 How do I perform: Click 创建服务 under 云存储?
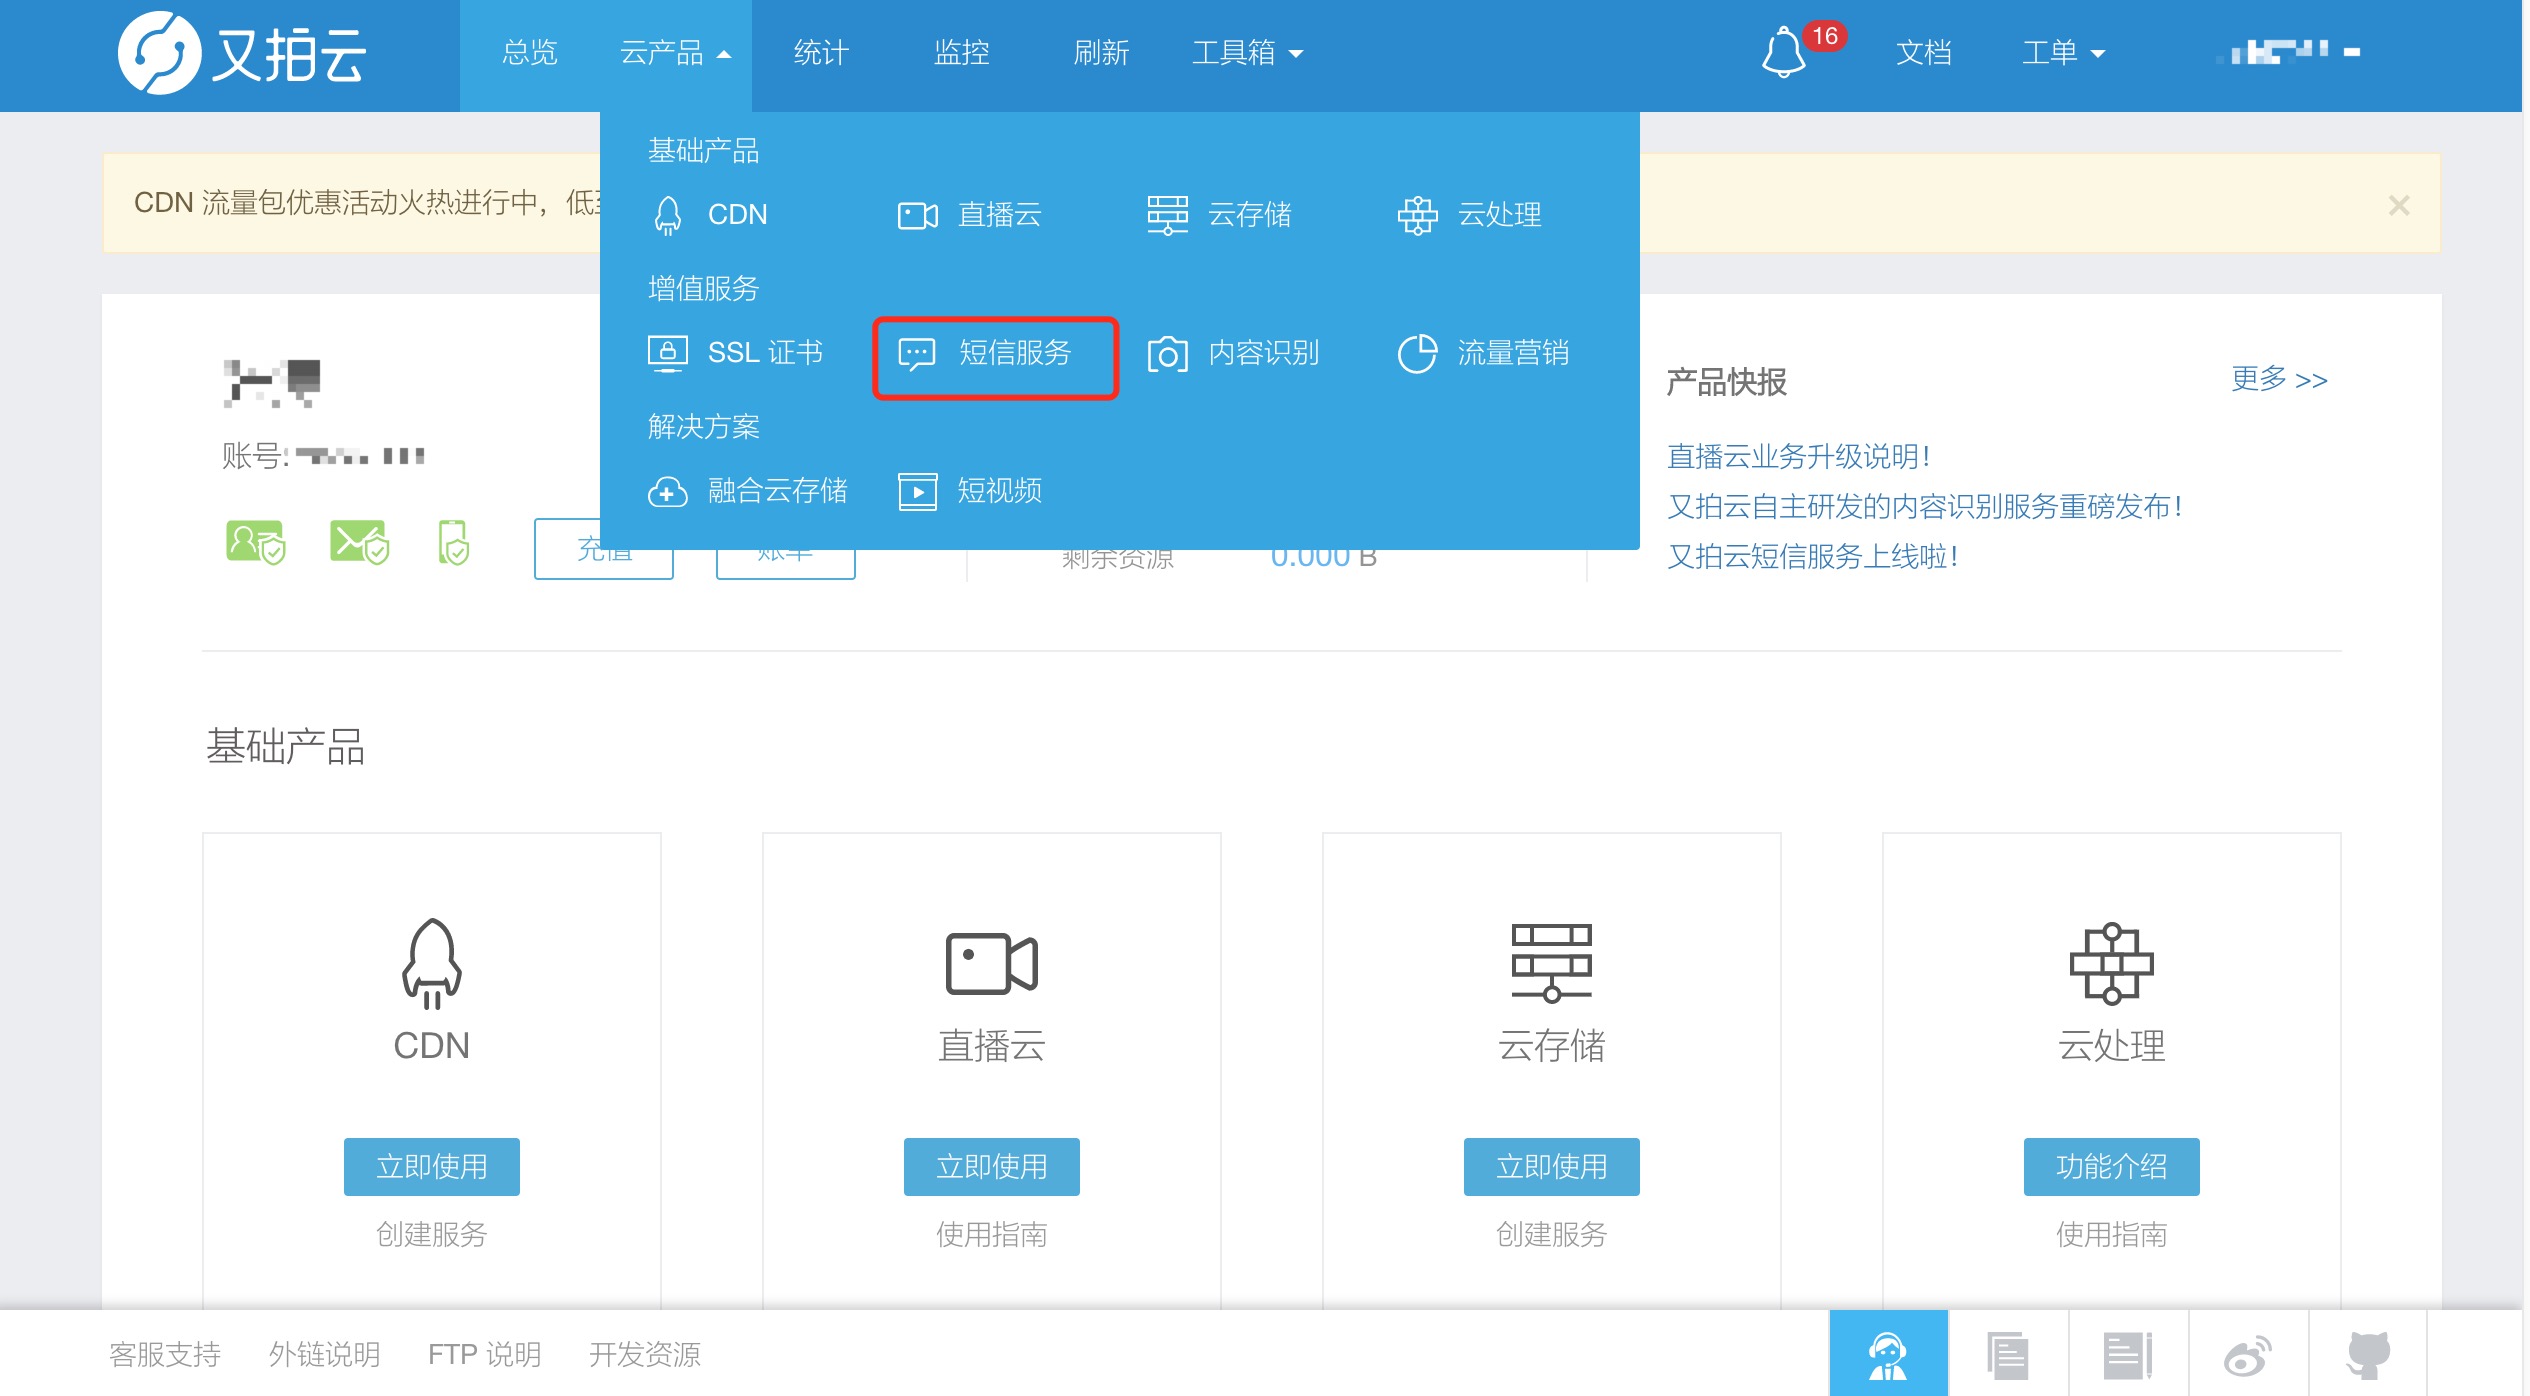(1551, 1235)
